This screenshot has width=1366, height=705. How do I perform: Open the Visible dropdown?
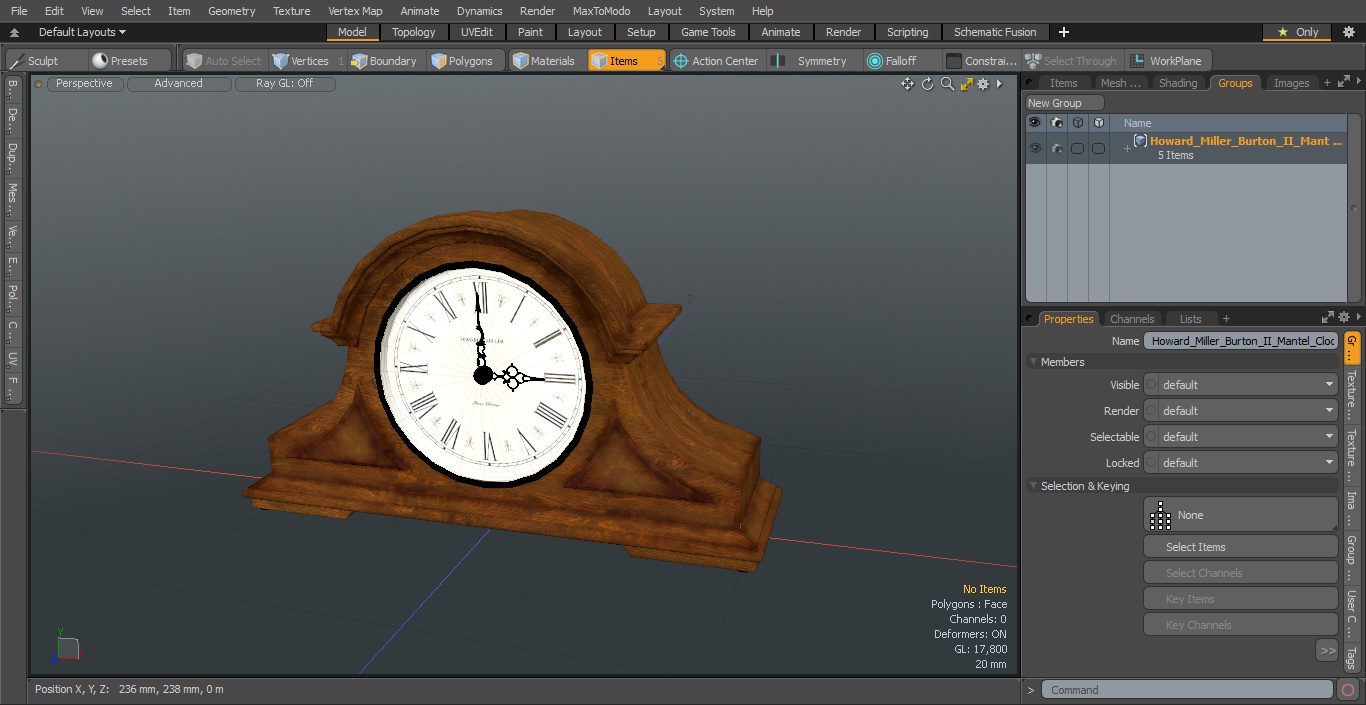point(1247,385)
